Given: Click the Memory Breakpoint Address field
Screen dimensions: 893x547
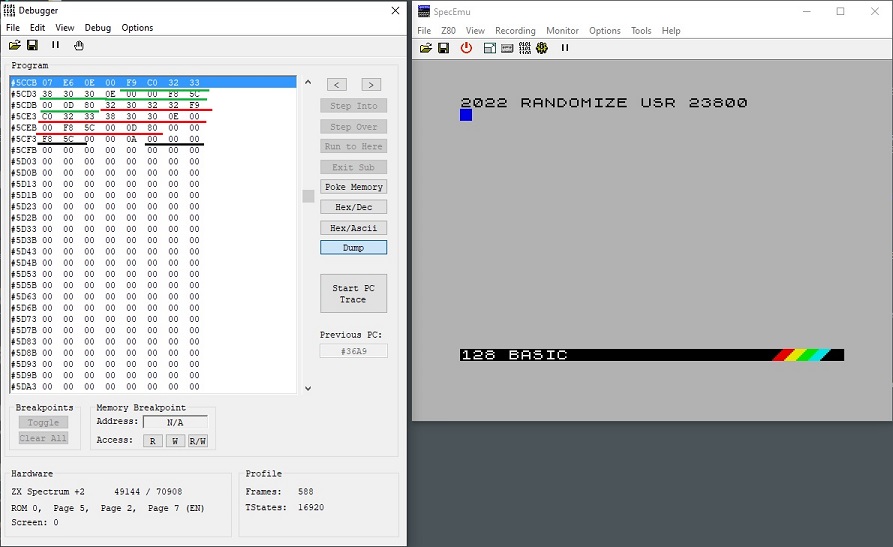Looking at the screenshot, I should [175, 422].
